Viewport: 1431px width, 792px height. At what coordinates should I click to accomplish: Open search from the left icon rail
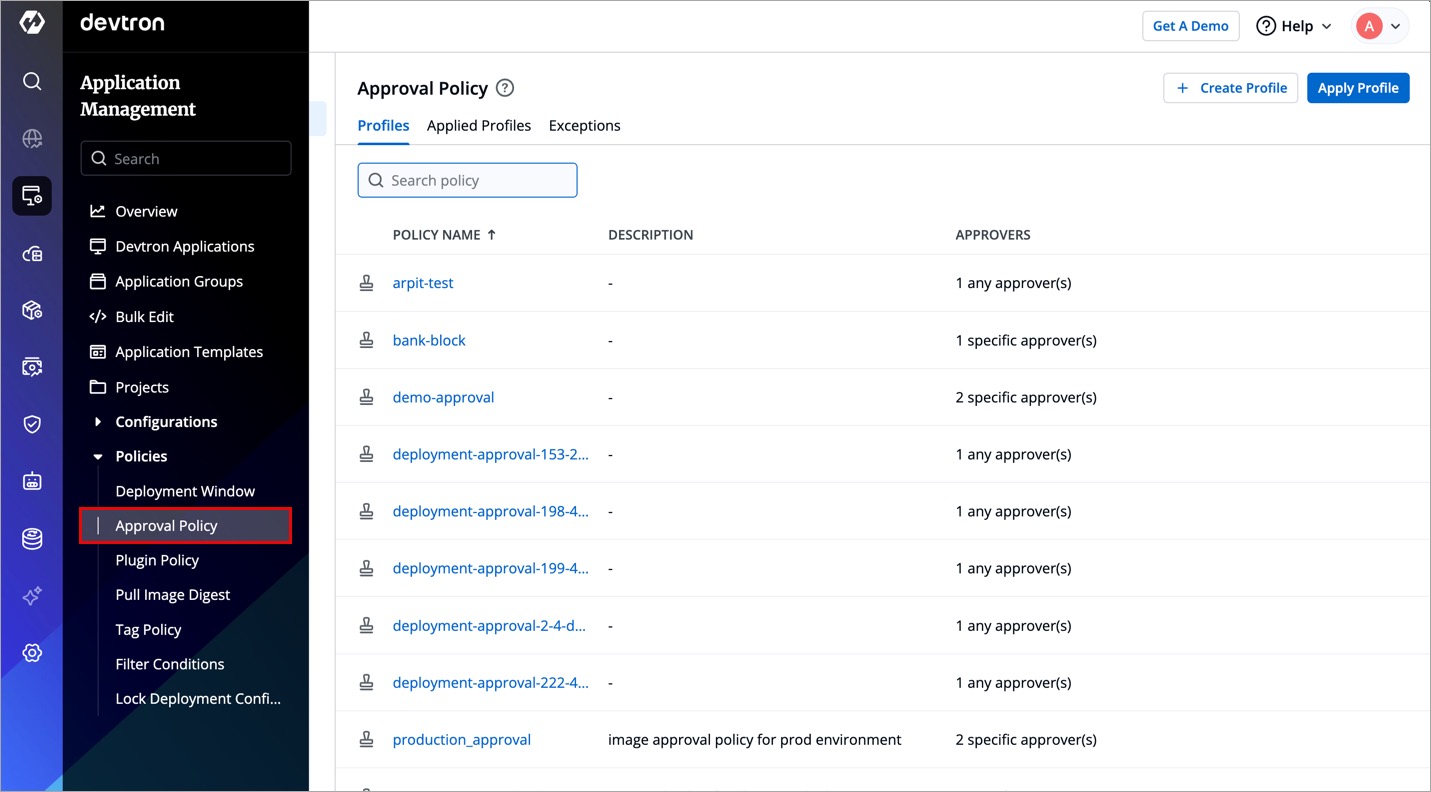[x=32, y=81]
